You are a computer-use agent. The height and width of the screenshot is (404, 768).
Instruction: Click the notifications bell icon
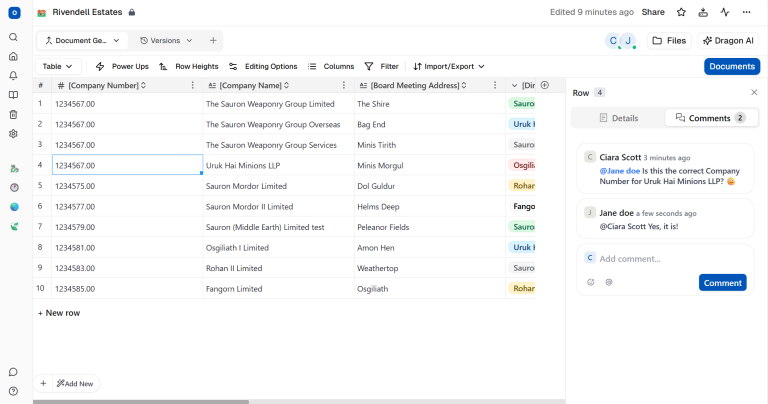(x=13, y=75)
